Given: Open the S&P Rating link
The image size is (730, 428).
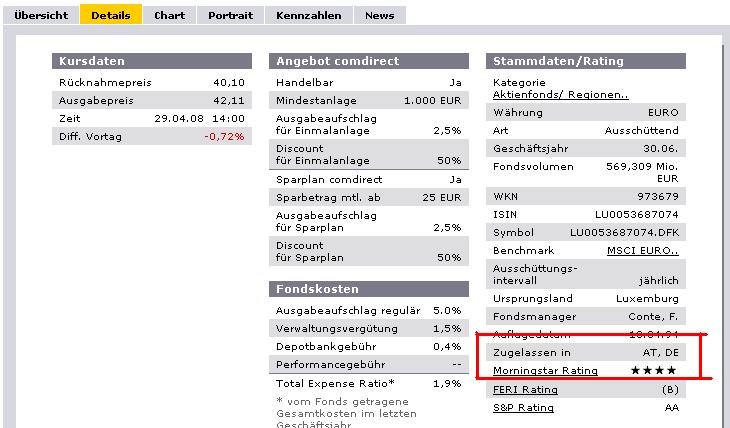Looking at the screenshot, I should (524, 408).
